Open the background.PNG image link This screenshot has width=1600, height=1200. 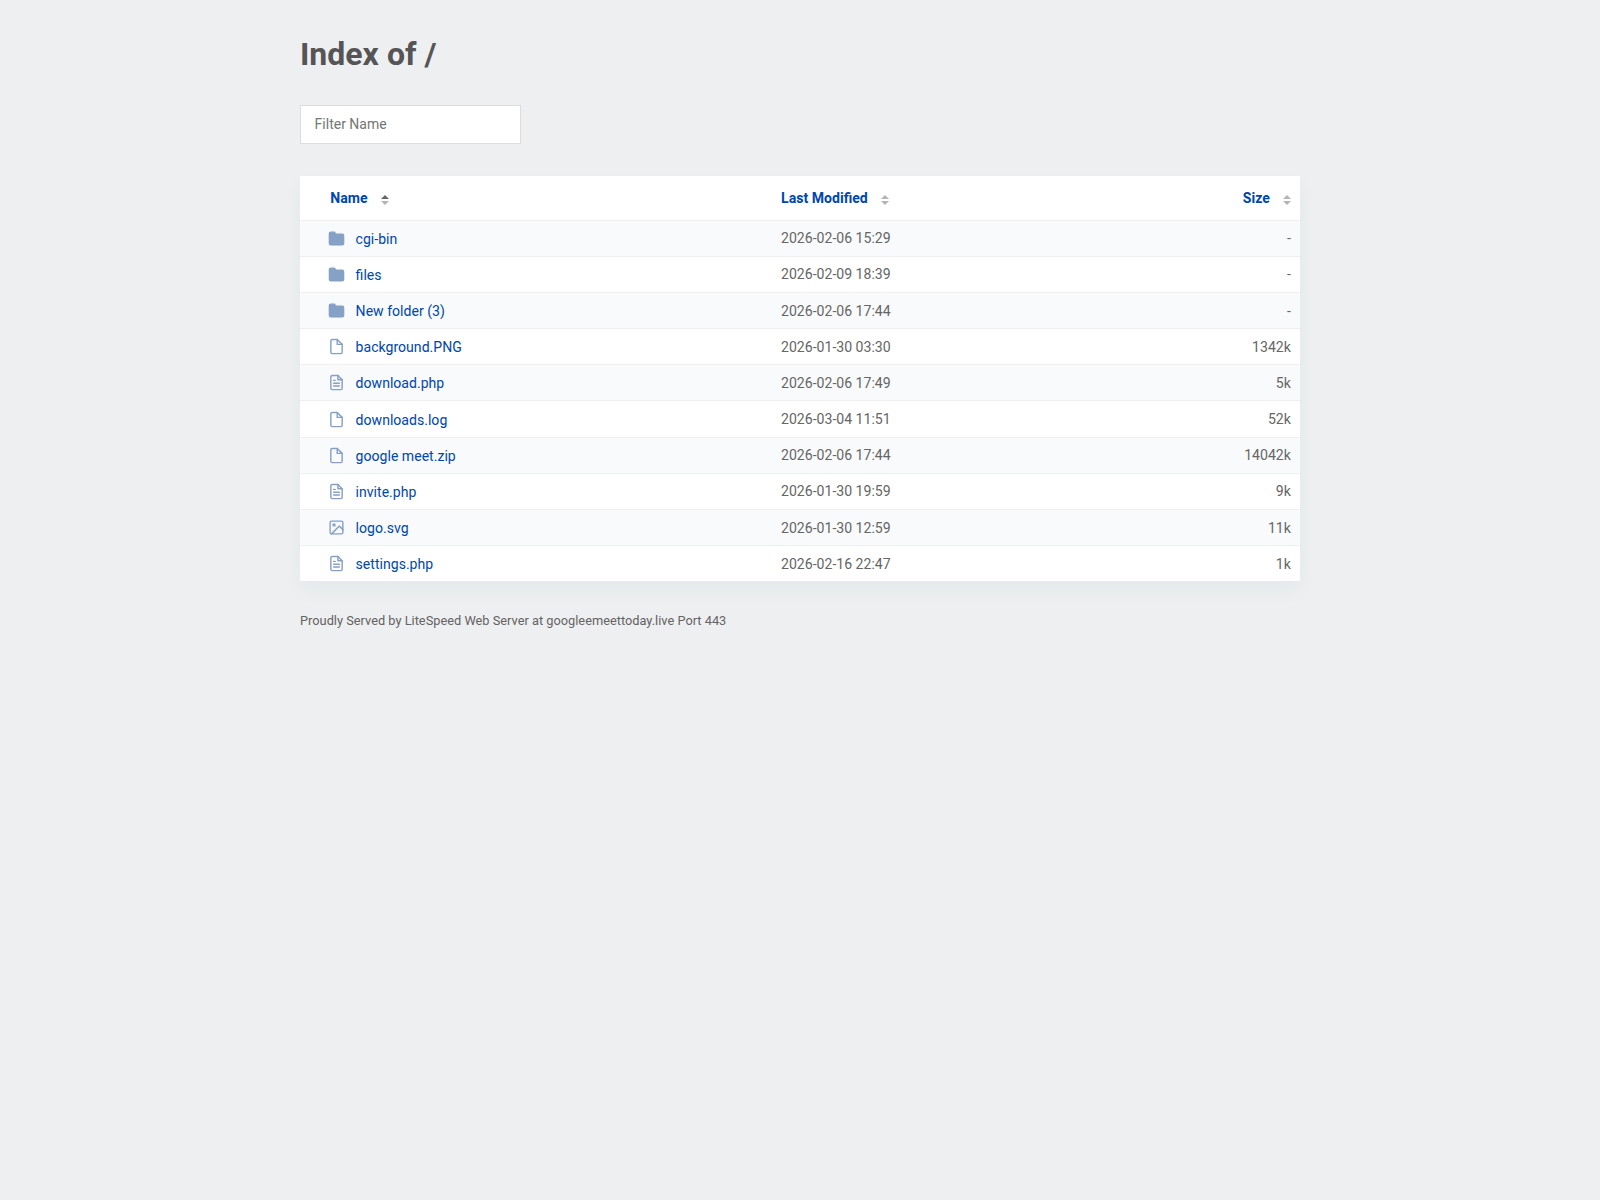[x=408, y=346]
